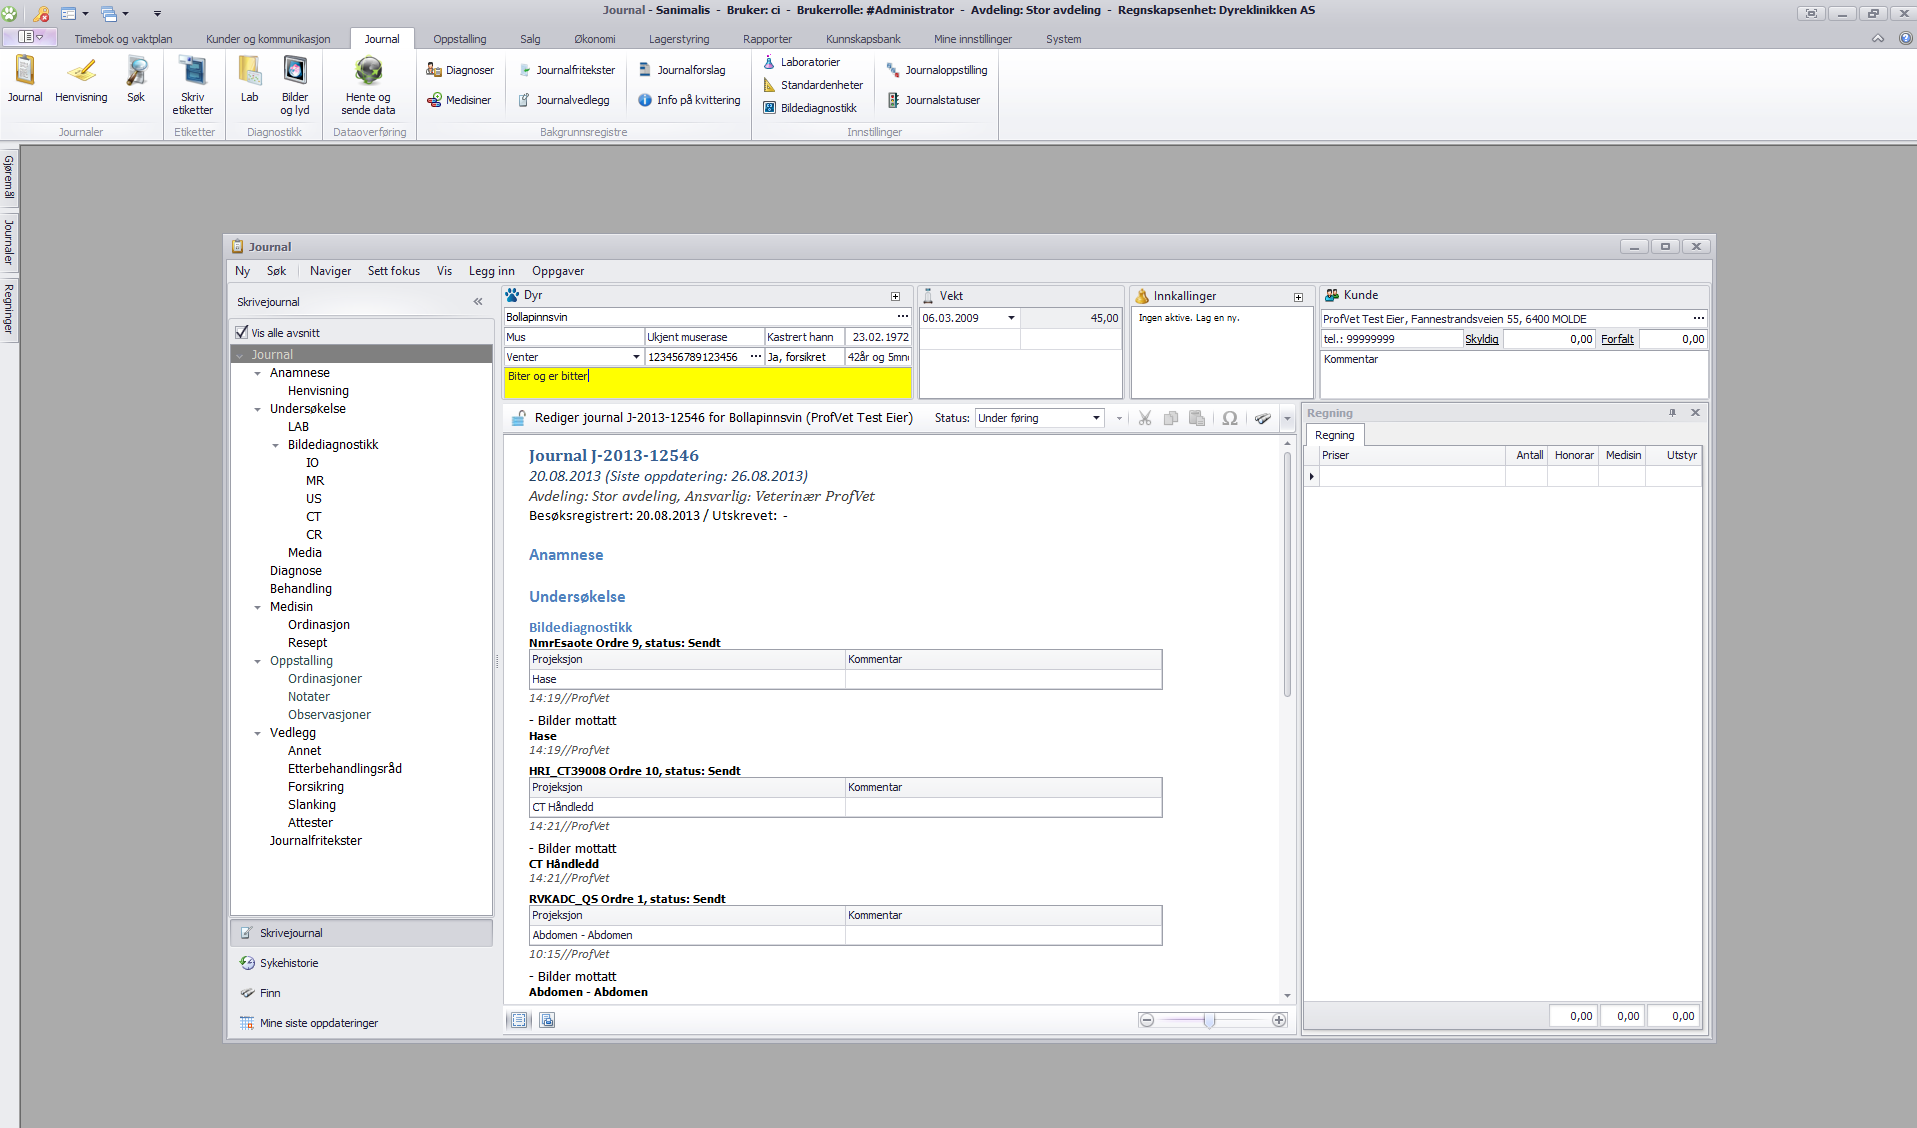Viewport: 1917px width, 1128px height.
Task: Open Mine siste oppdateringer
Action: [361, 1023]
